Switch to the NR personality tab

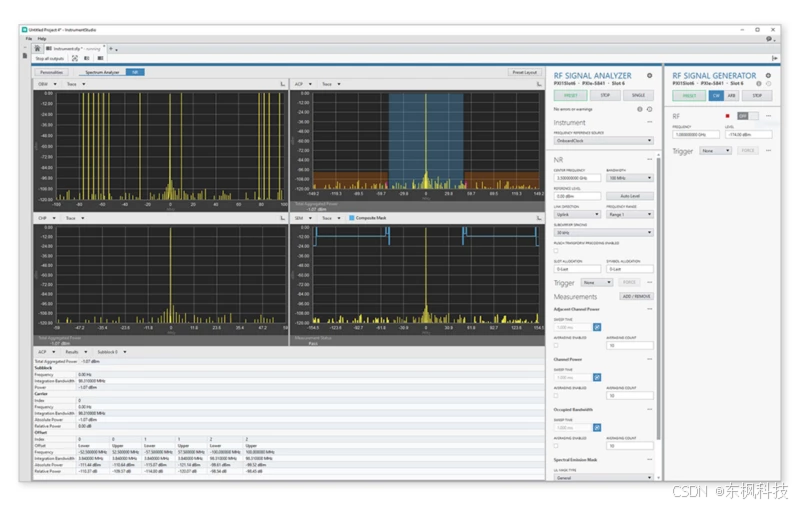pyautogui.click(x=135, y=72)
